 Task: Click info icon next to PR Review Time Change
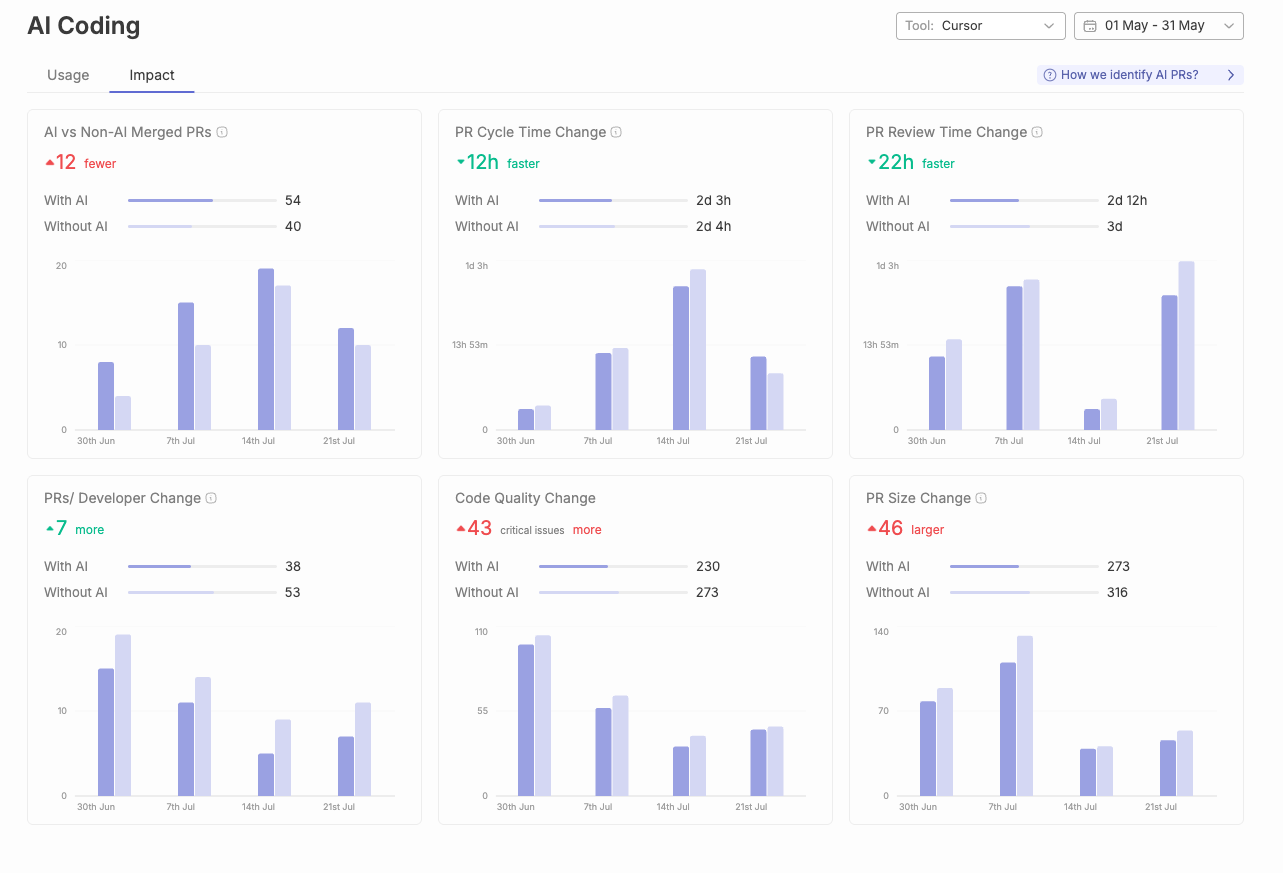[x=1037, y=132]
